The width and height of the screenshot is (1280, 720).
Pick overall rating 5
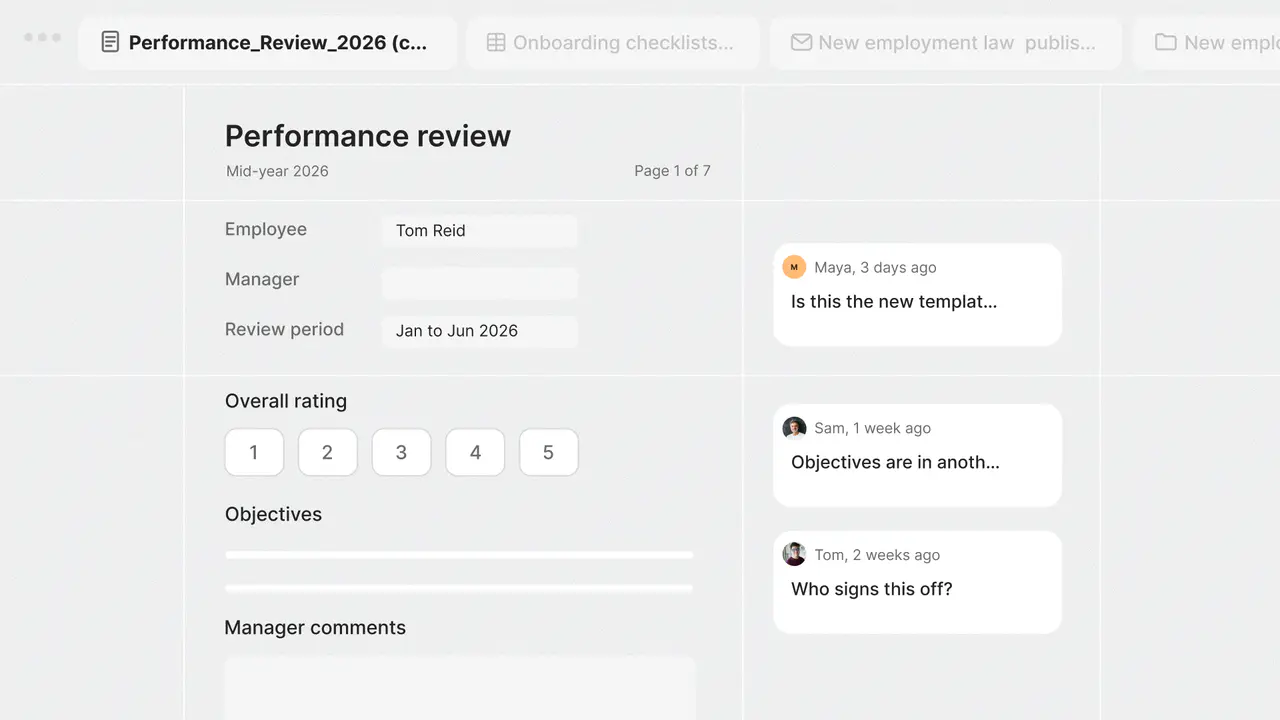pos(548,452)
